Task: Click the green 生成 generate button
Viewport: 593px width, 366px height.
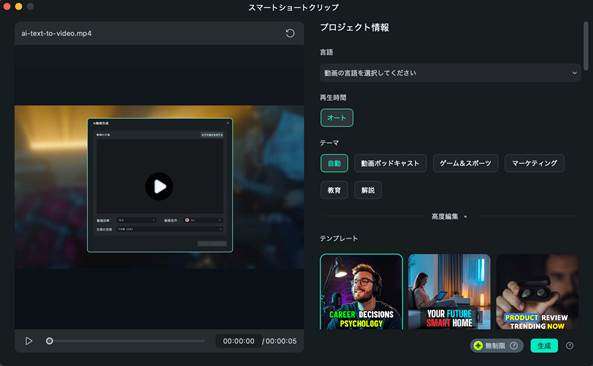Action: 544,346
